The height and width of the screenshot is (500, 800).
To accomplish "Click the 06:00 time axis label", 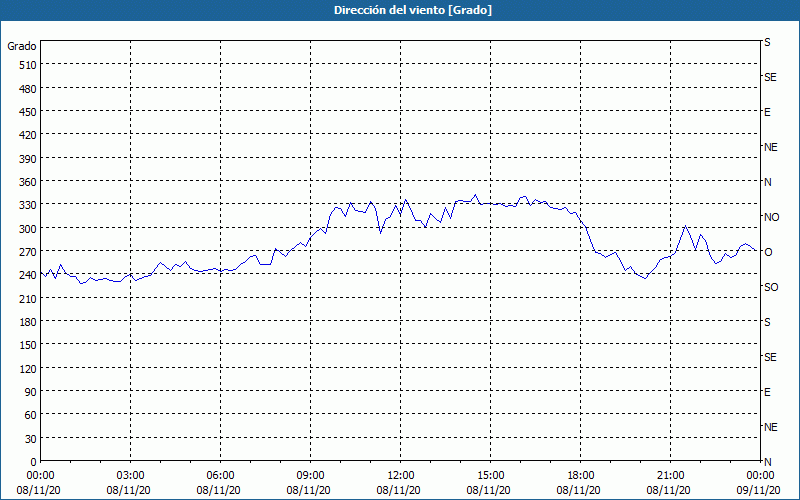I will pos(220,476).
